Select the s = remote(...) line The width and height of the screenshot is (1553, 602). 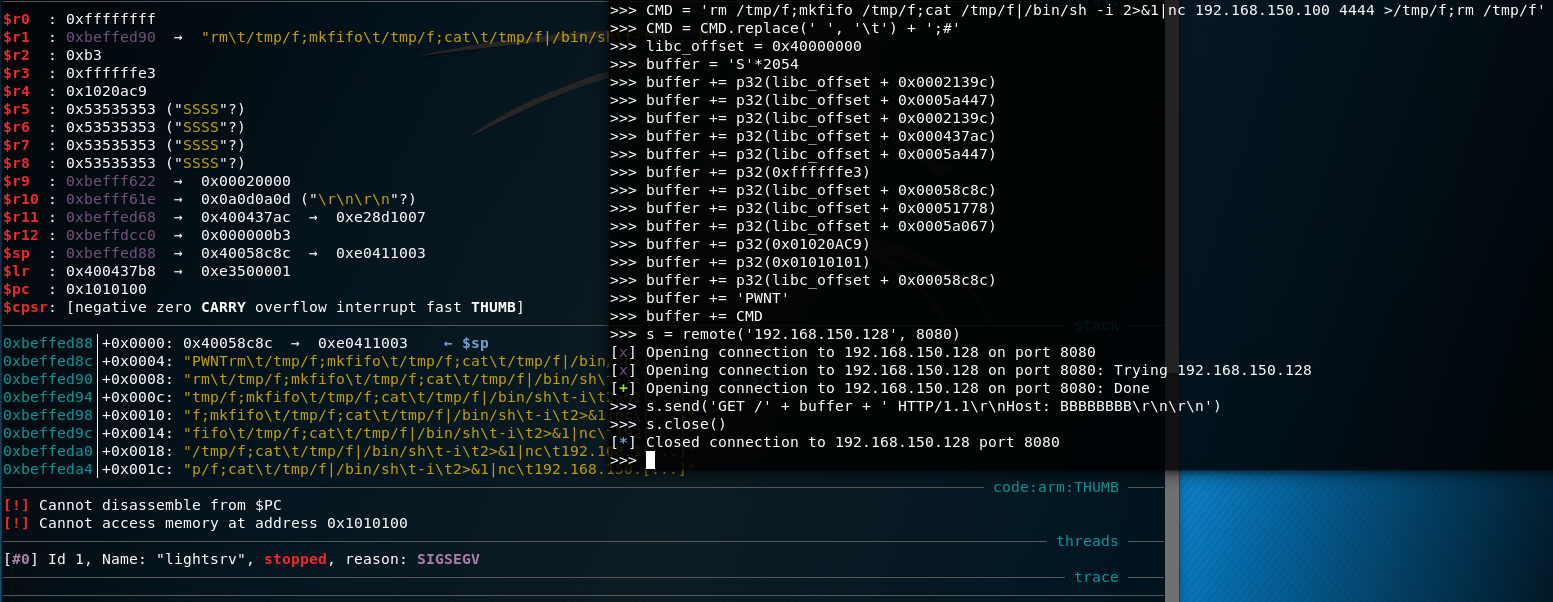(785, 334)
